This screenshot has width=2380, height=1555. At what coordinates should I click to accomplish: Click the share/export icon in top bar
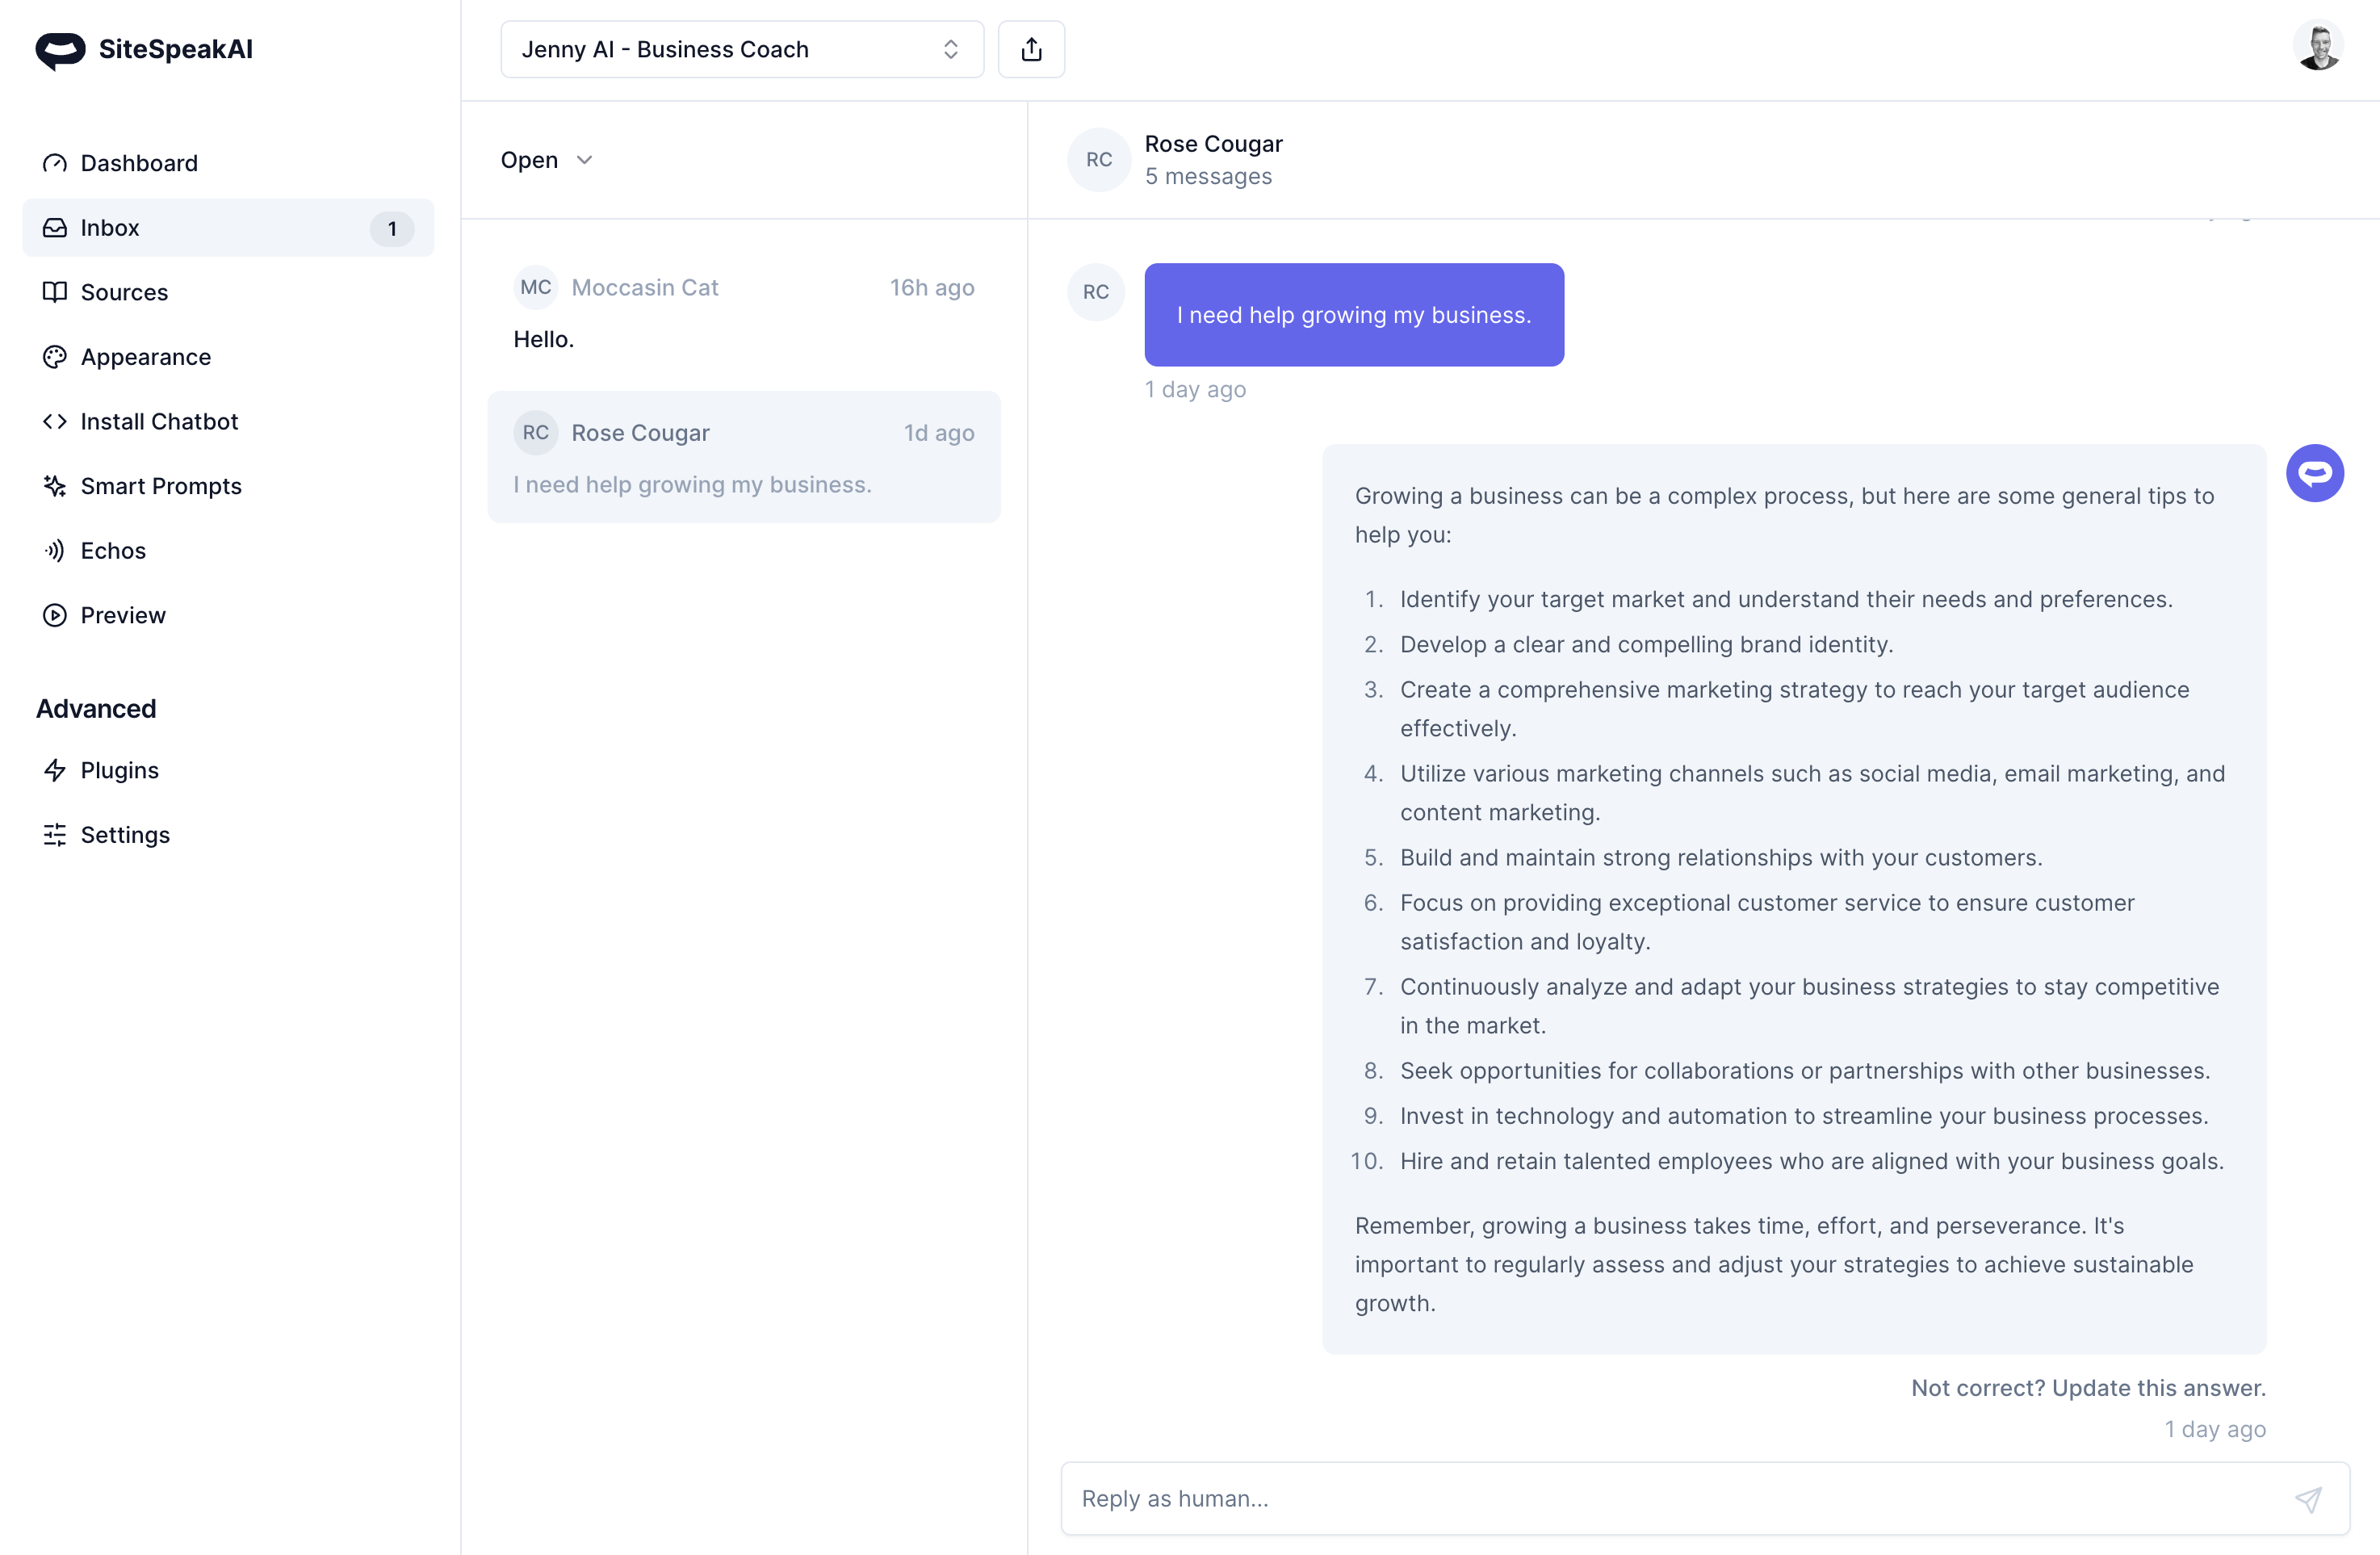[1031, 49]
